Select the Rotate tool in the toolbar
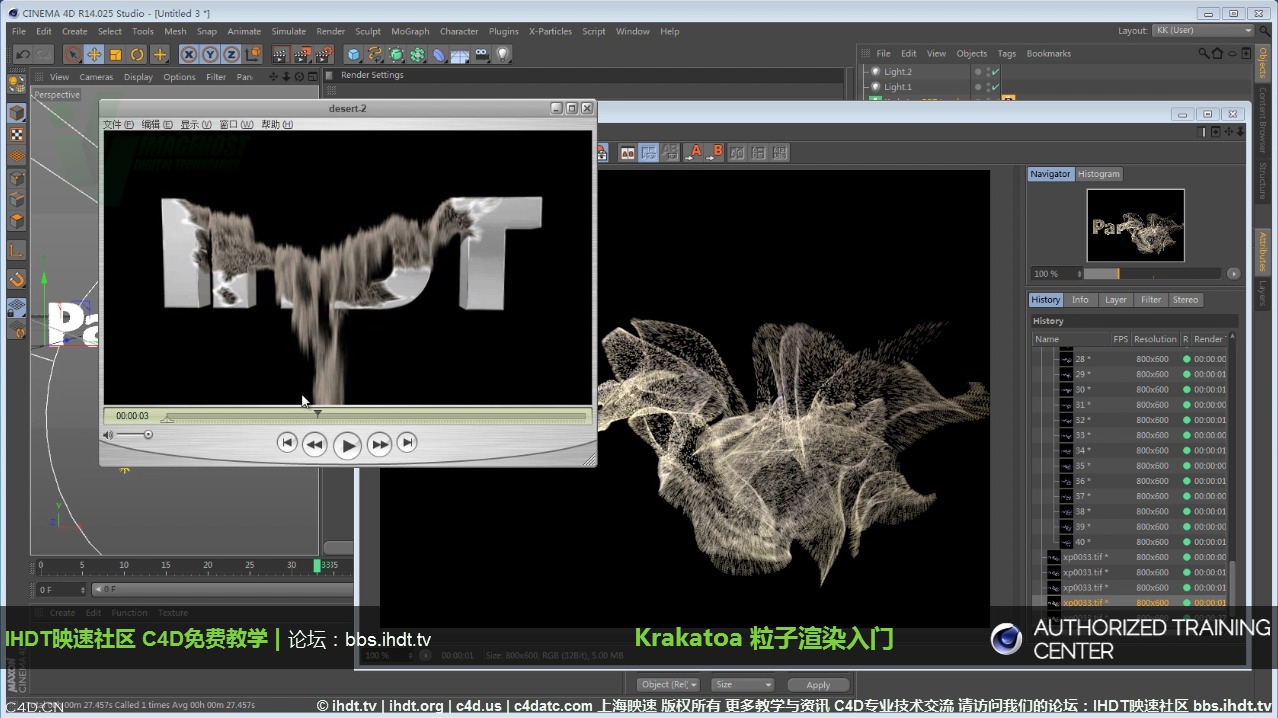The image size is (1278, 718). 137,54
